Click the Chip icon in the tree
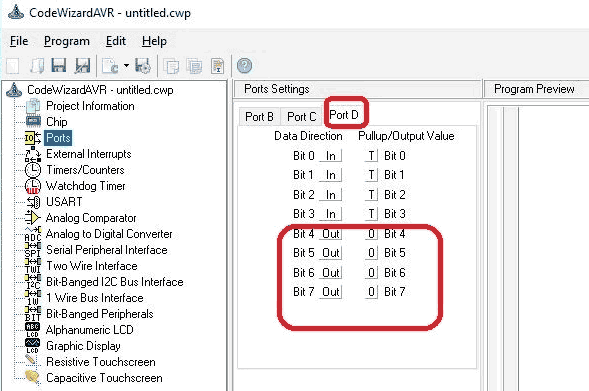Screen dimensions: 589x391 33,122
